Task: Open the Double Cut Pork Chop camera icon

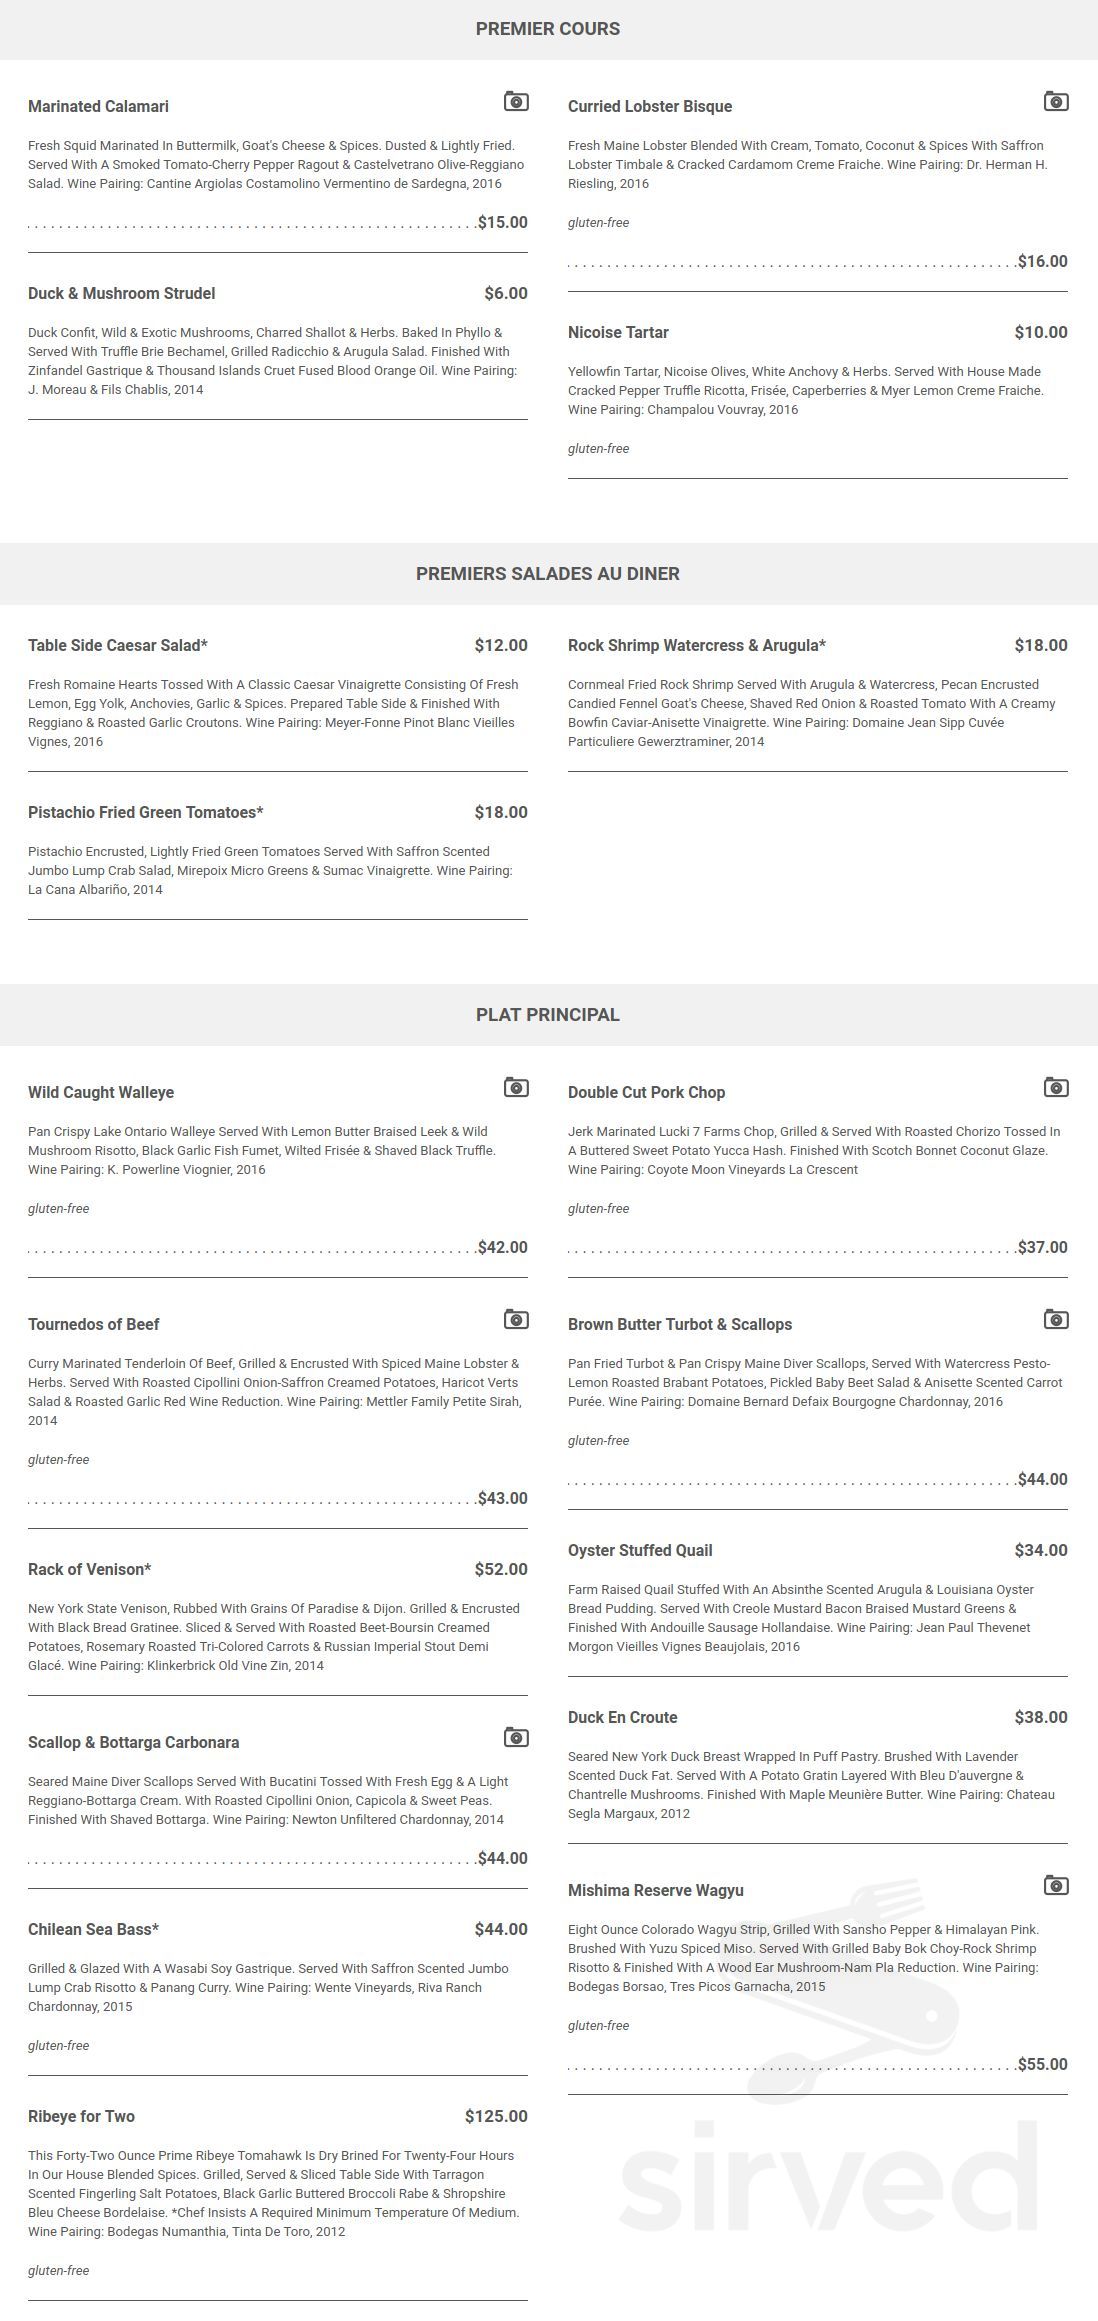Action: coord(1055,1087)
